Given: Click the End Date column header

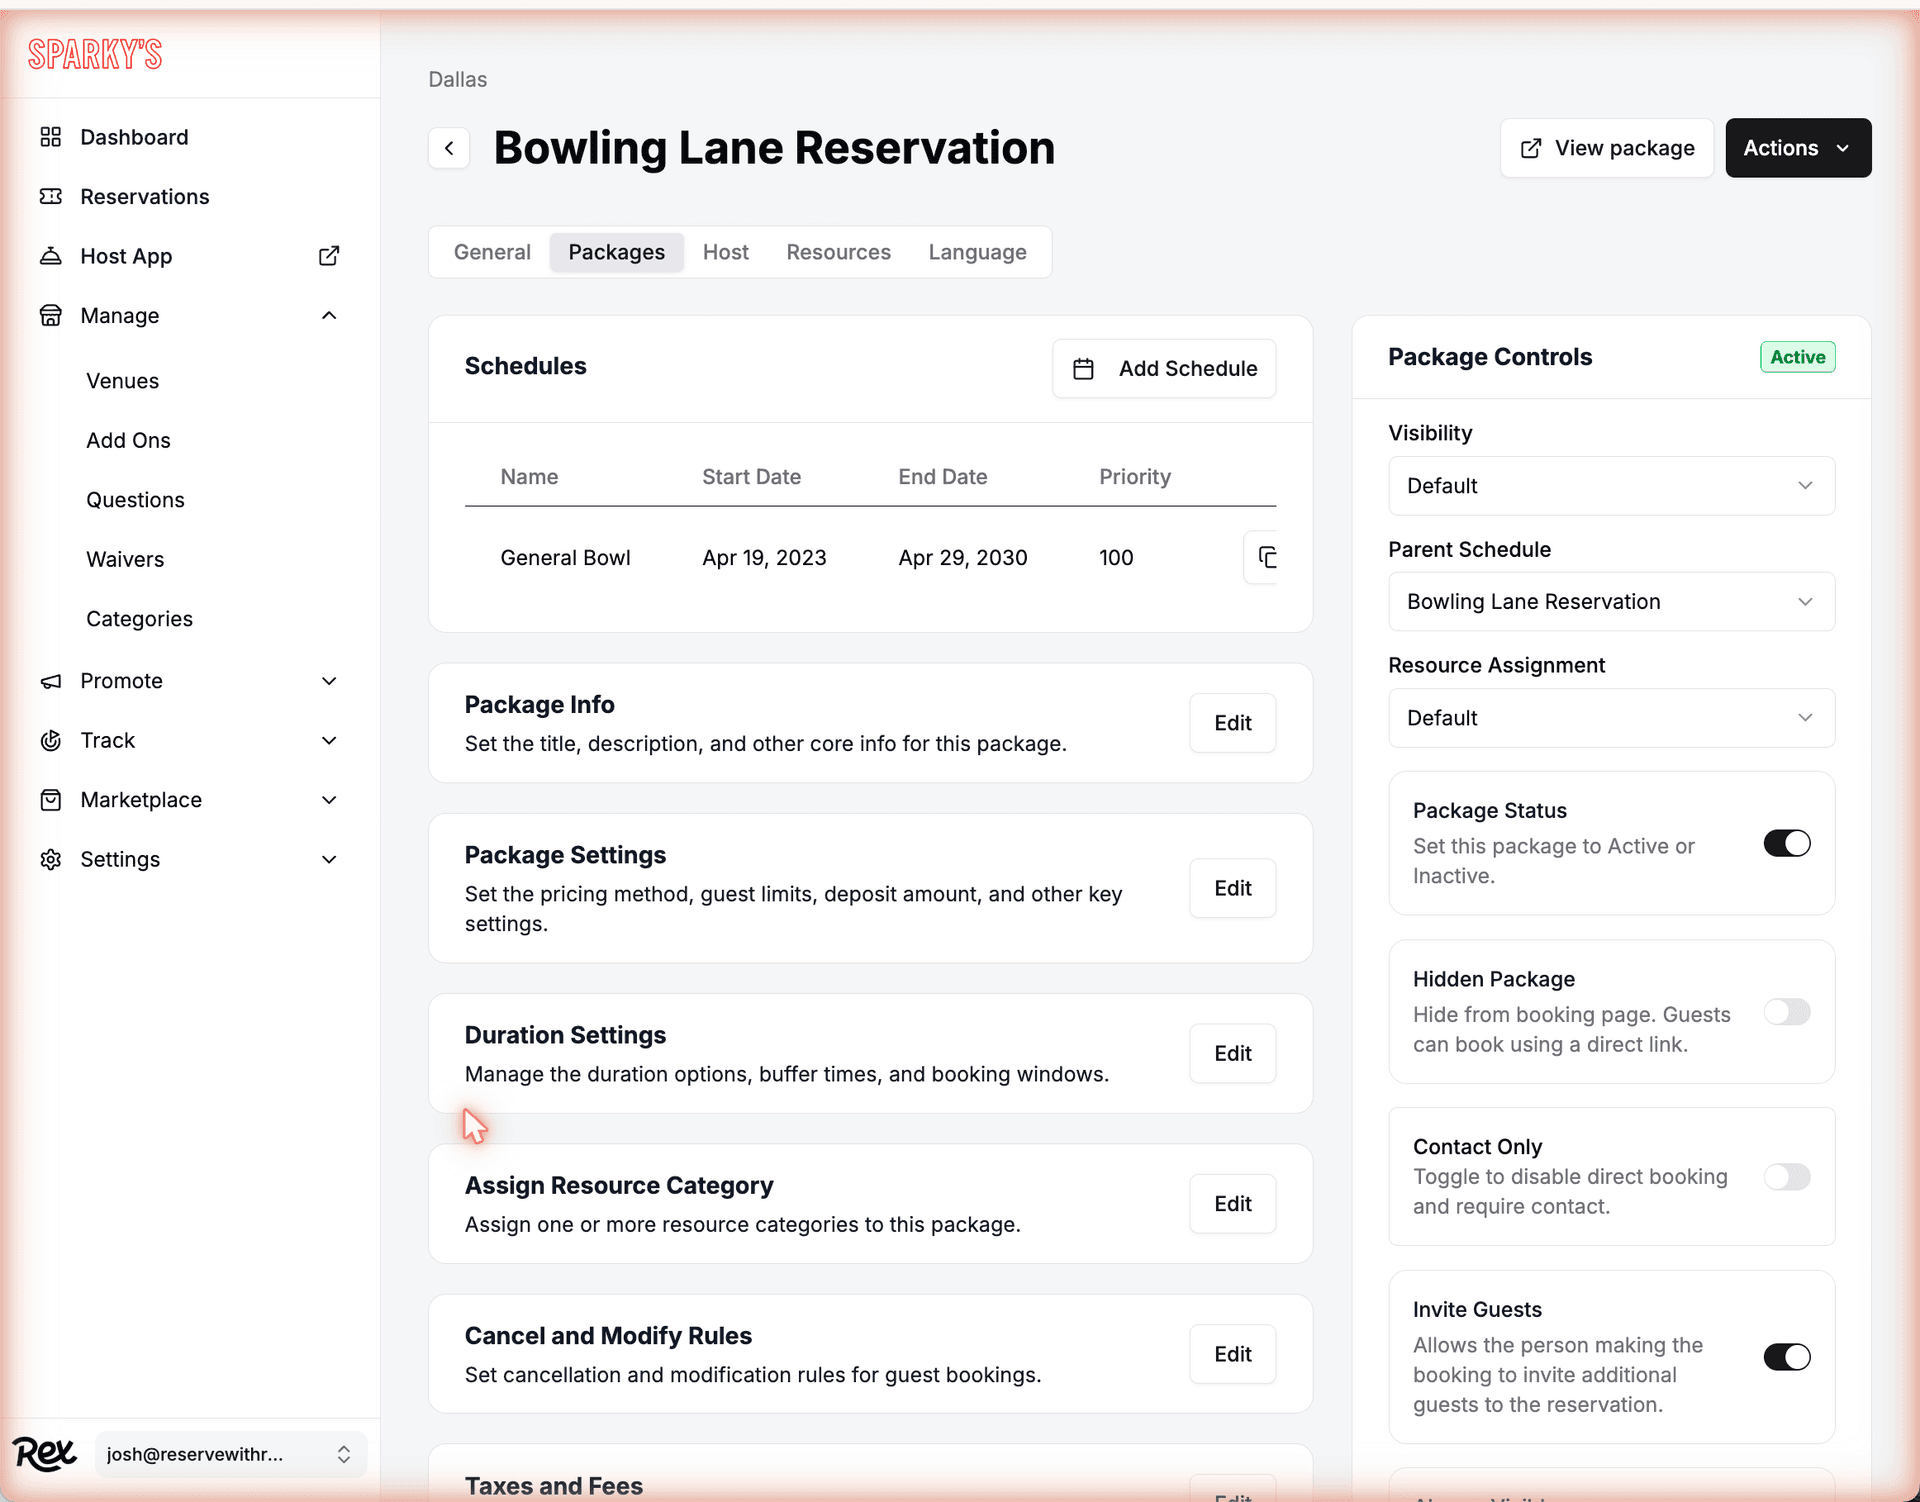Looking at the screenshot, I should pyautogui.click(x=942, y=477).
